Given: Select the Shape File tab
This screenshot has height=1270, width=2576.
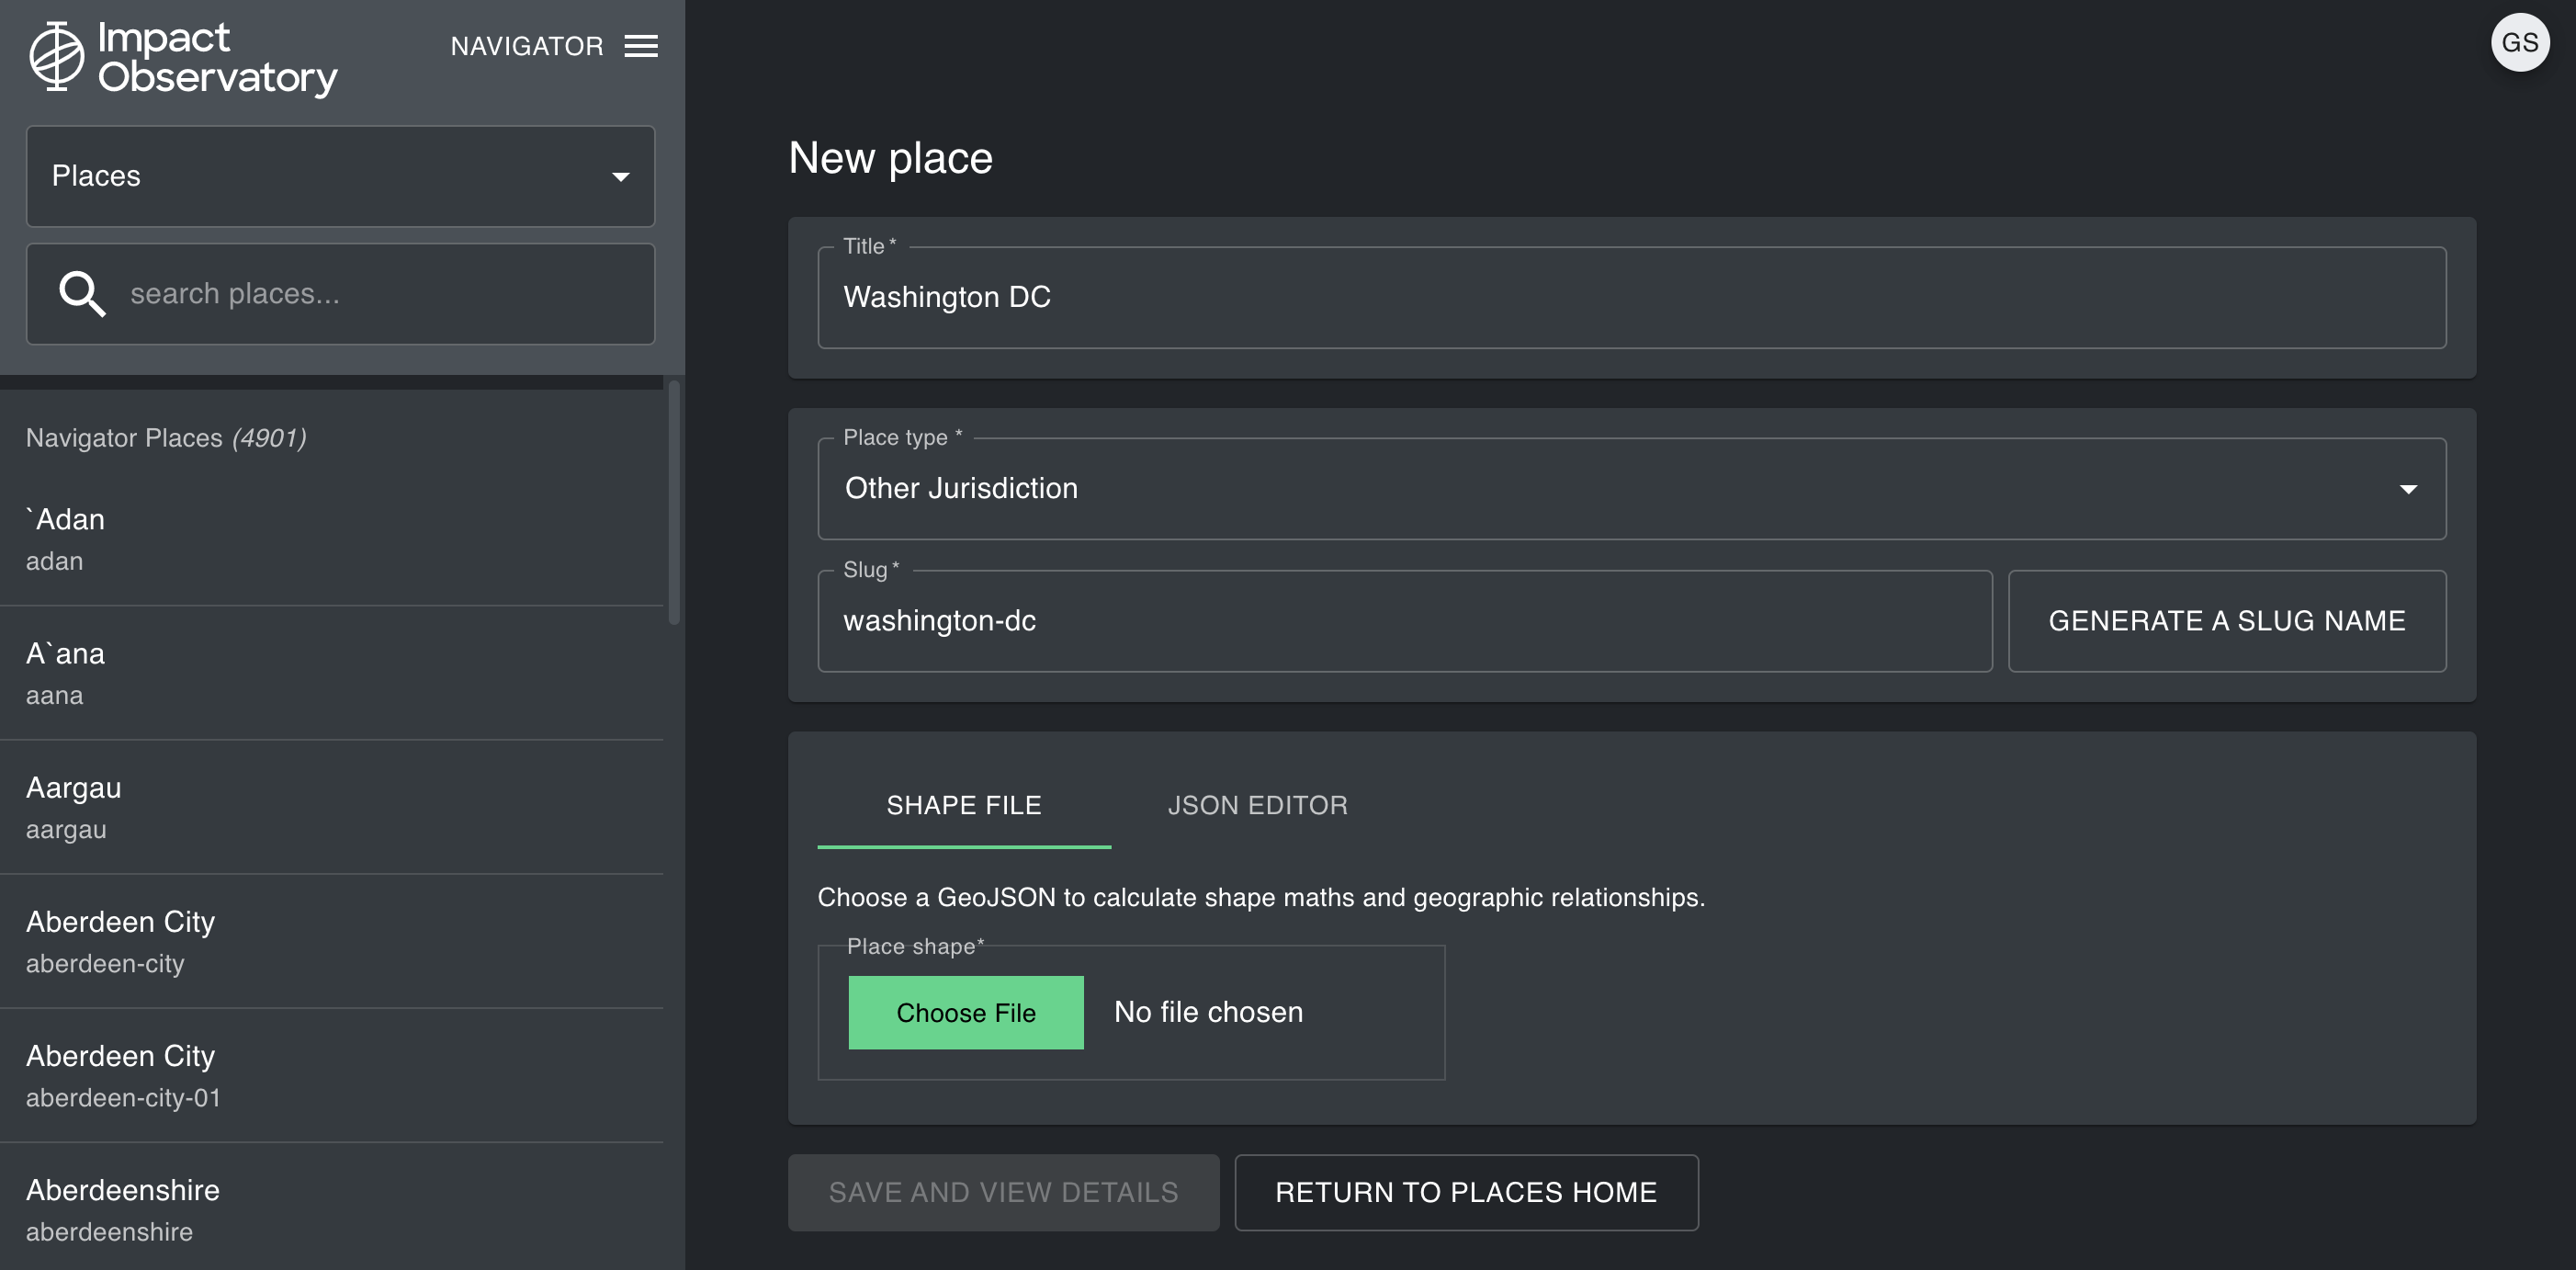Looking at the screenshot, I should pyautogui.click(x=963, y=805).
